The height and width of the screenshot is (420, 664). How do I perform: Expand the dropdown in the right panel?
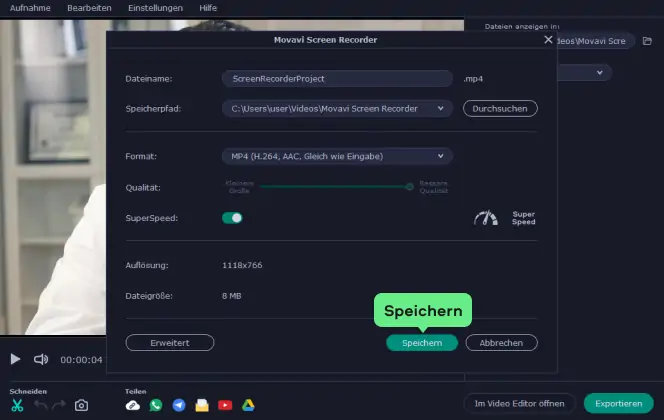pyautogui.click(x=600, y=72)
